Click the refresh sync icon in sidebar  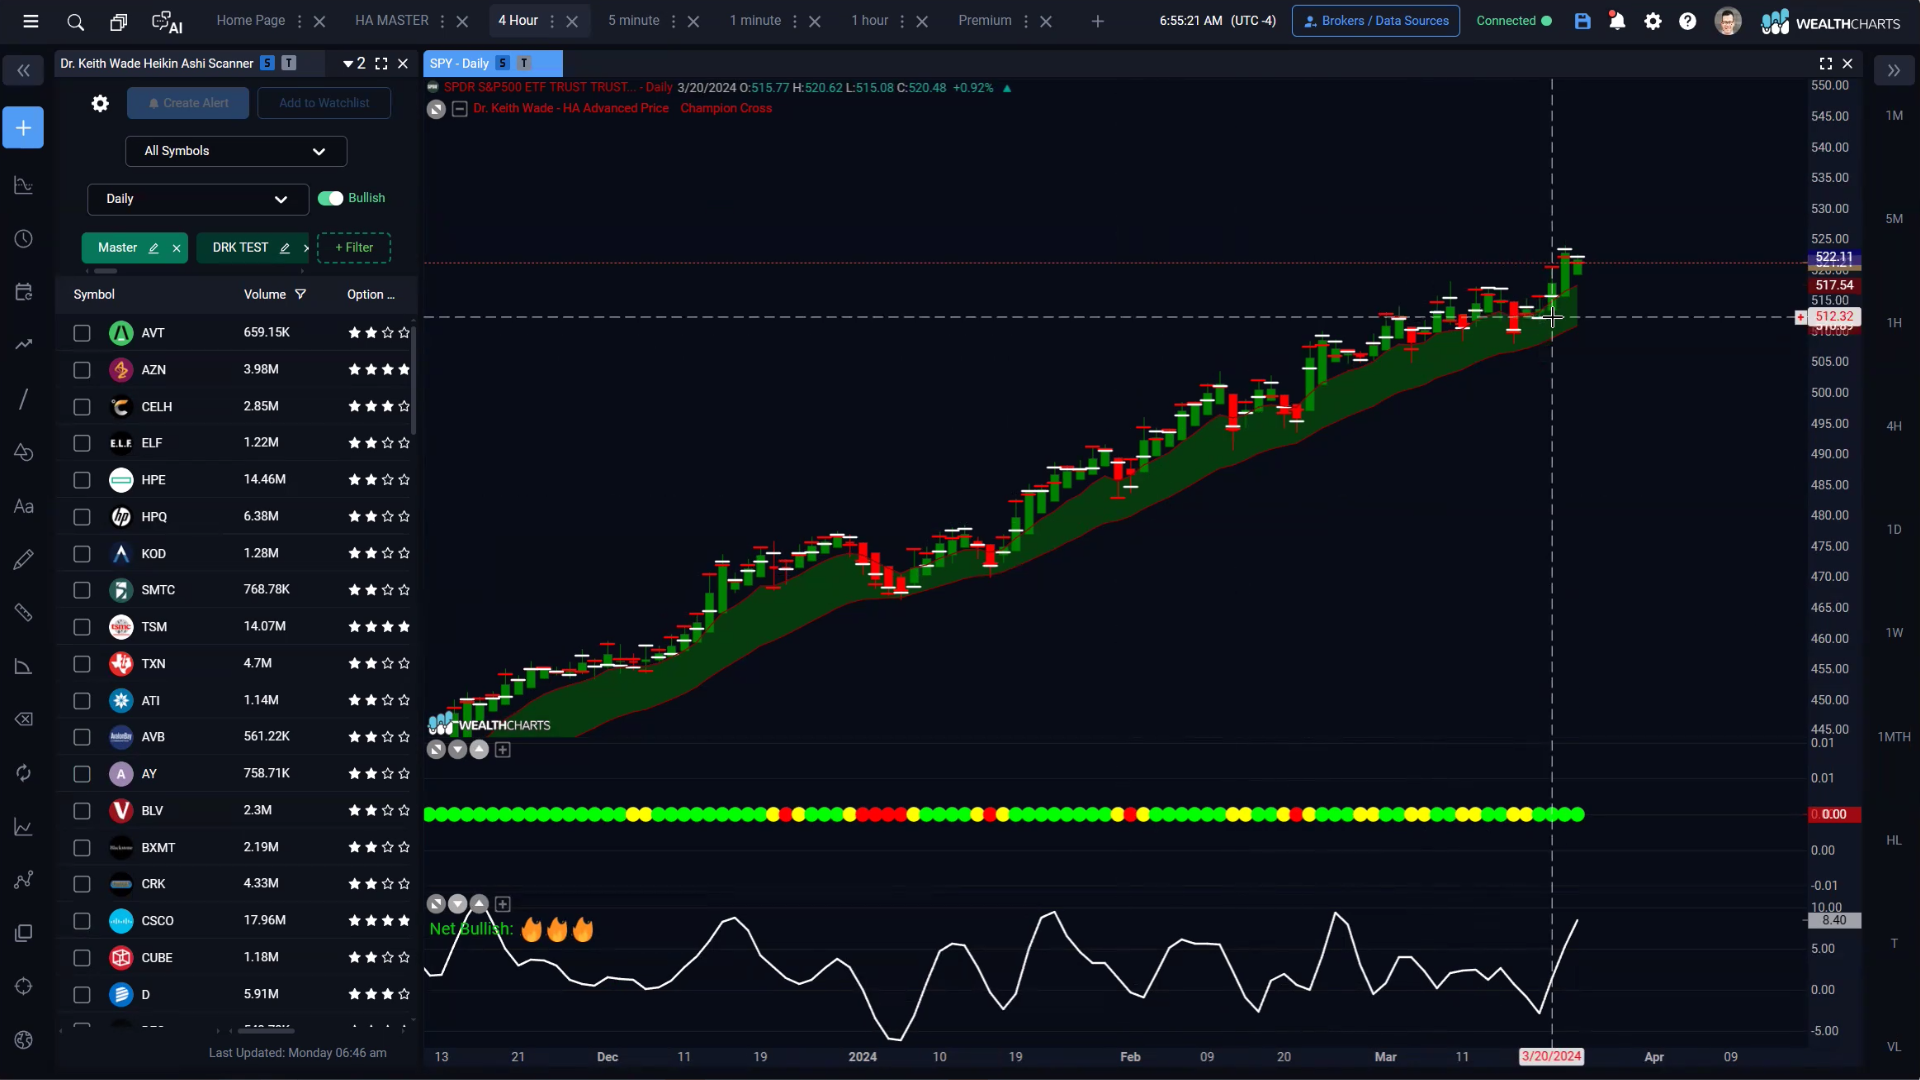point(23,773)
